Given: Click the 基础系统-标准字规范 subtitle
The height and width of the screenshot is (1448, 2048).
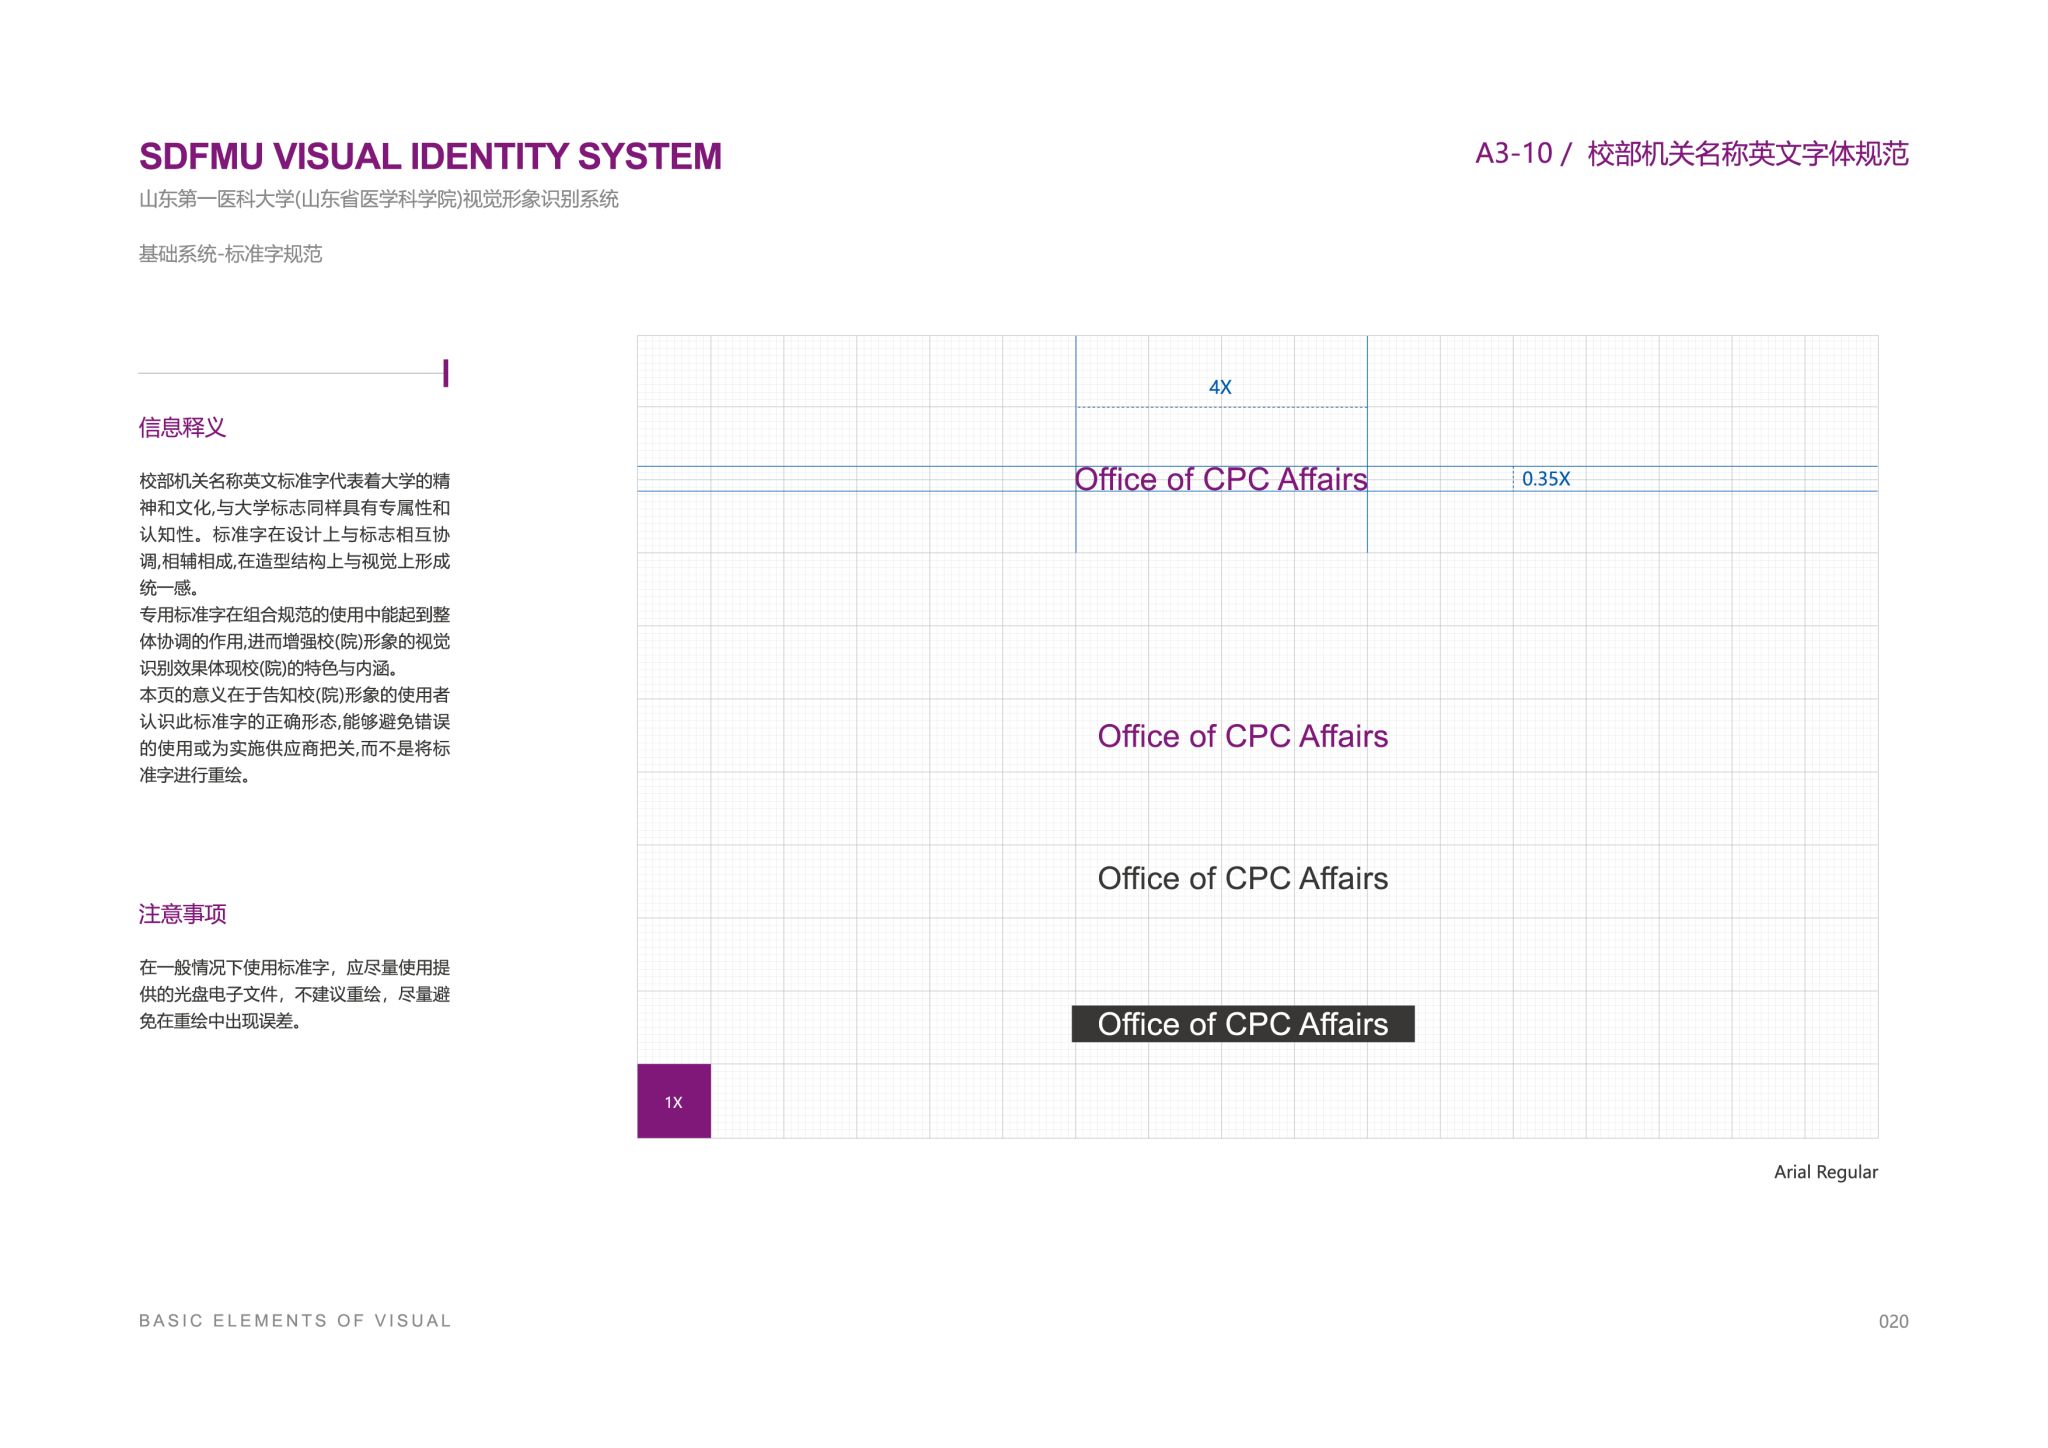Looking at the screenshot, I should tap(230, 254).
